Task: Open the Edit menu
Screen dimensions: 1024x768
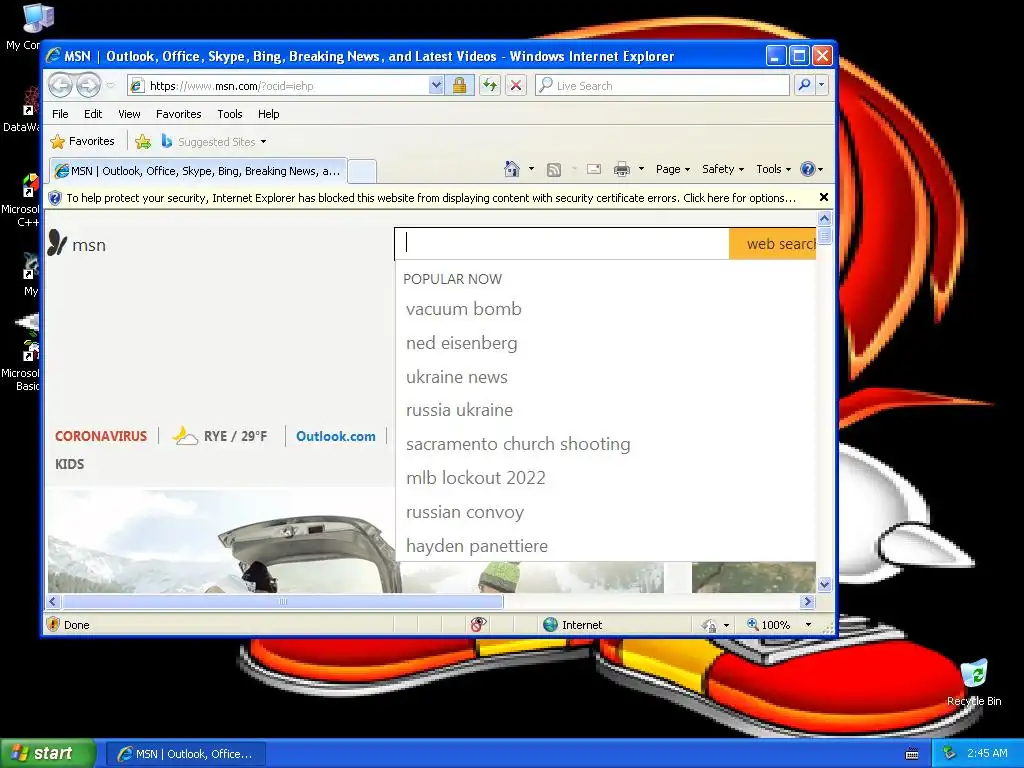Action: (93, 114)
